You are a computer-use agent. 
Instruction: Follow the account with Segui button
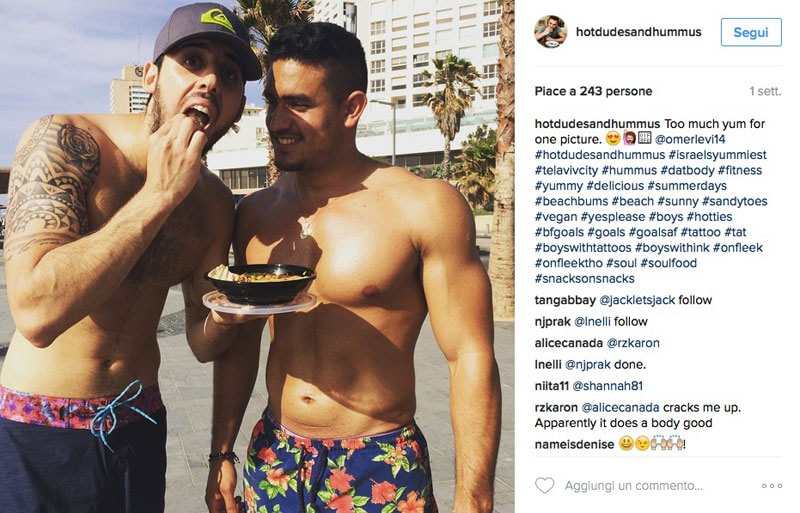point(751,32)
